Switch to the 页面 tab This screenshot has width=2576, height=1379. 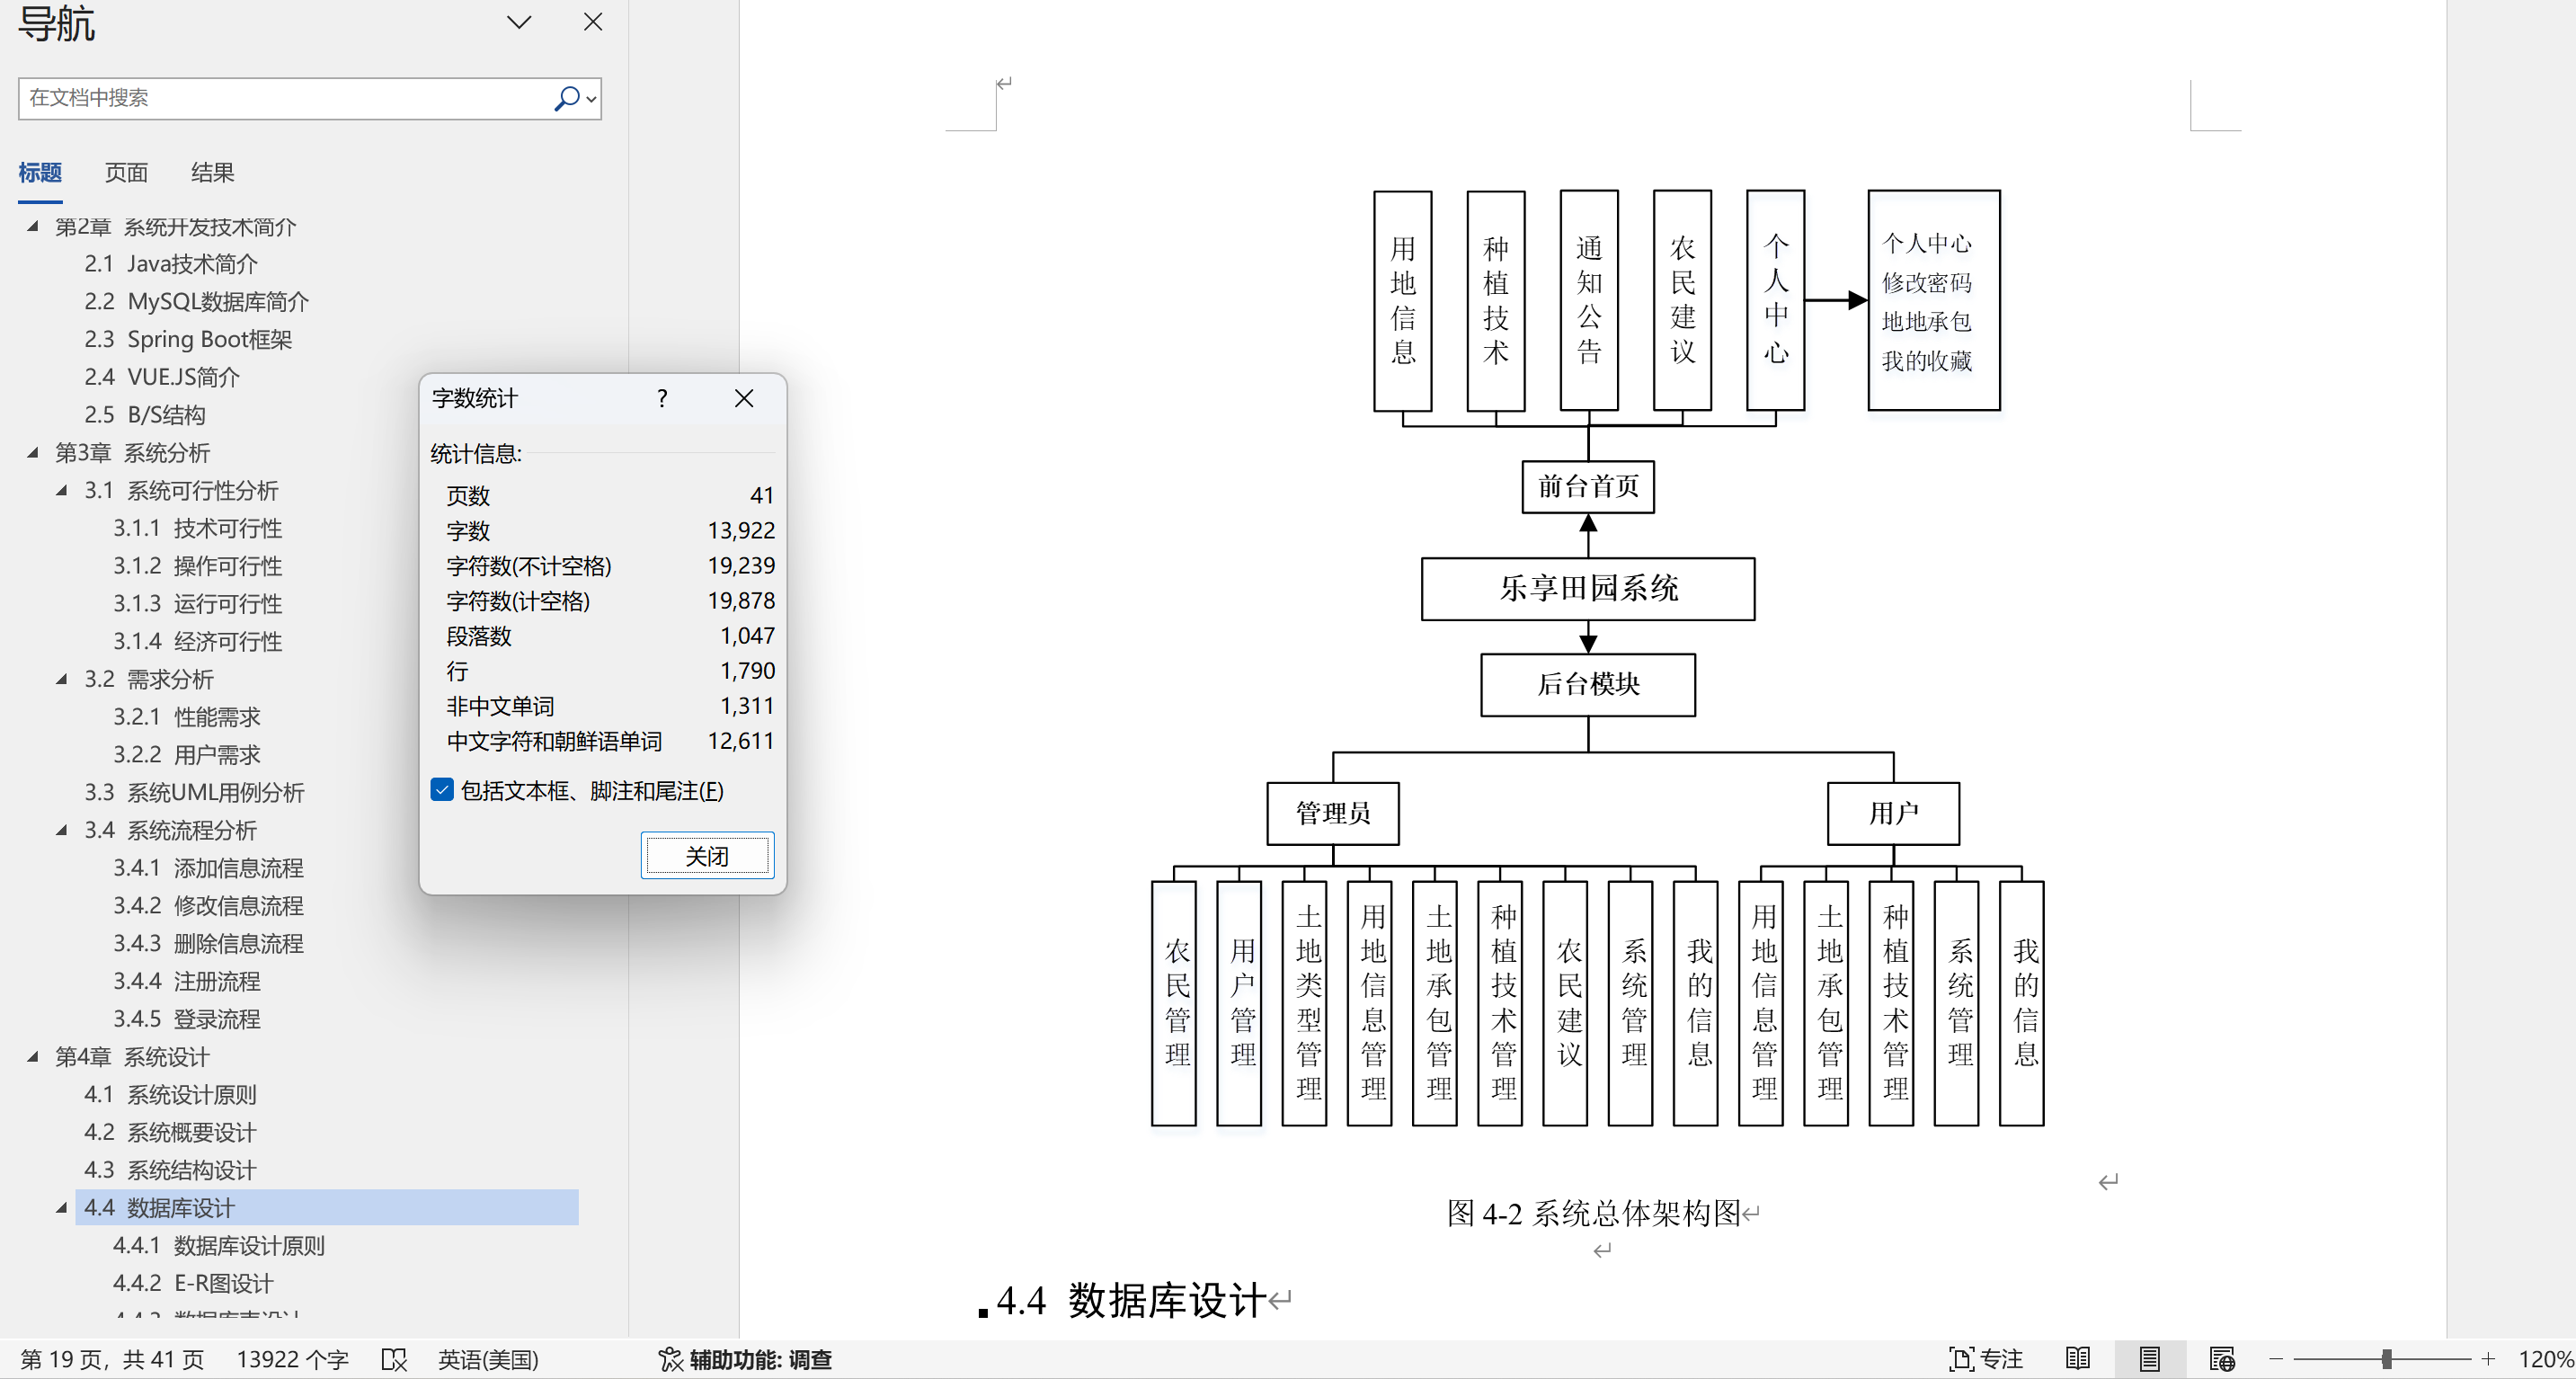pos(126,172)
